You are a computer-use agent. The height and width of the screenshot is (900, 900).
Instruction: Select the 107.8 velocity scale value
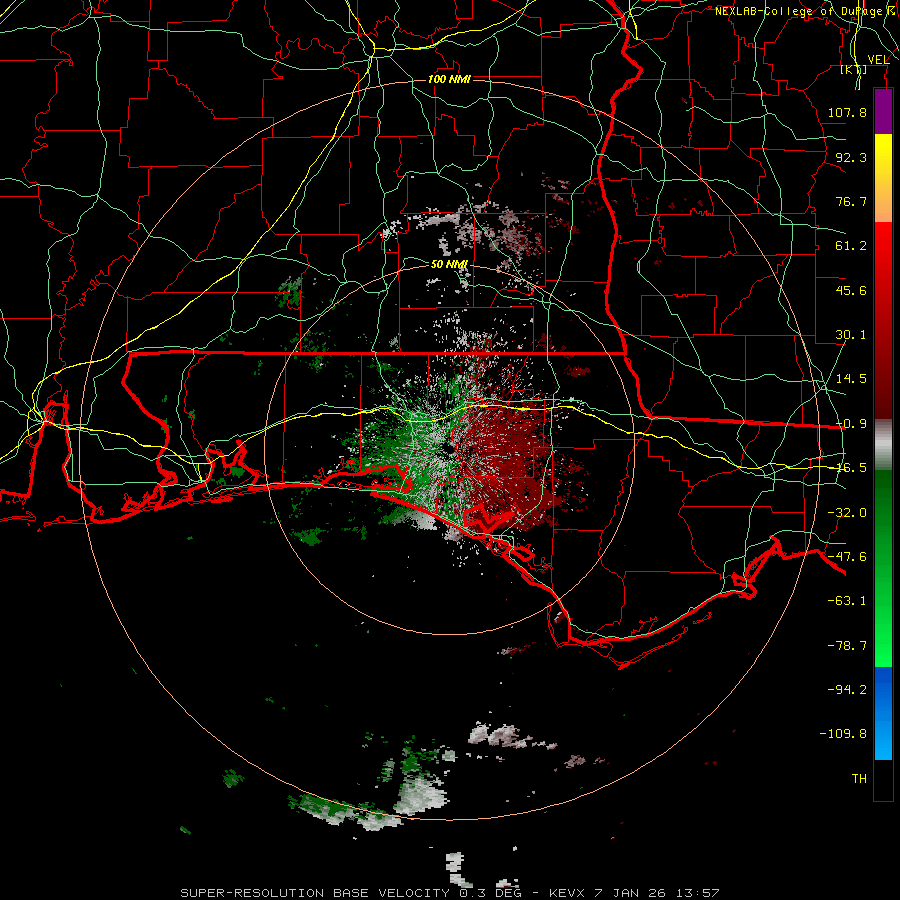[x=847, y=112]
